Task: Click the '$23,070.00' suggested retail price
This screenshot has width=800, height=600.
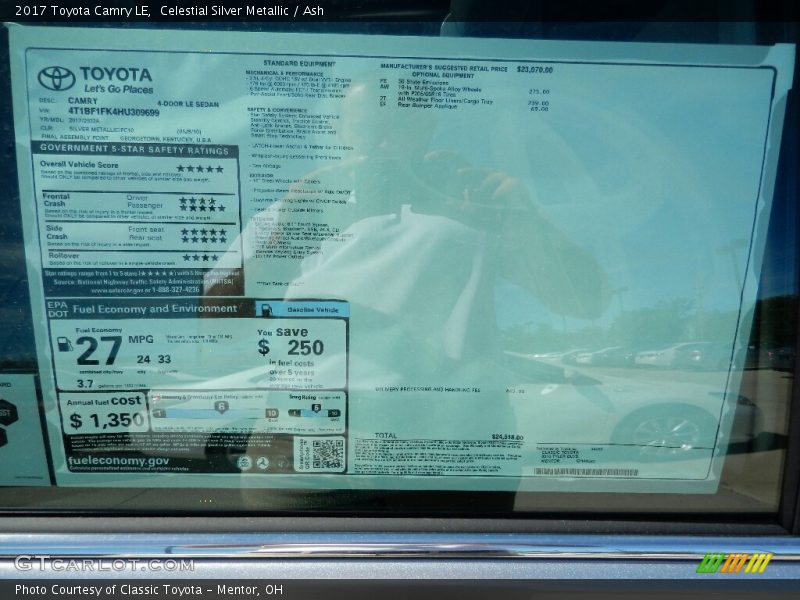Action: [535, 69]
